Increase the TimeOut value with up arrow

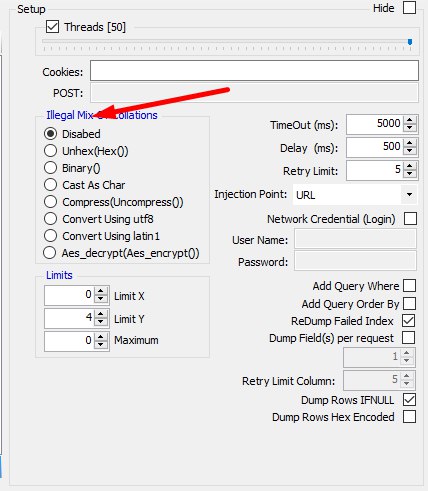(x=410, y=120)
